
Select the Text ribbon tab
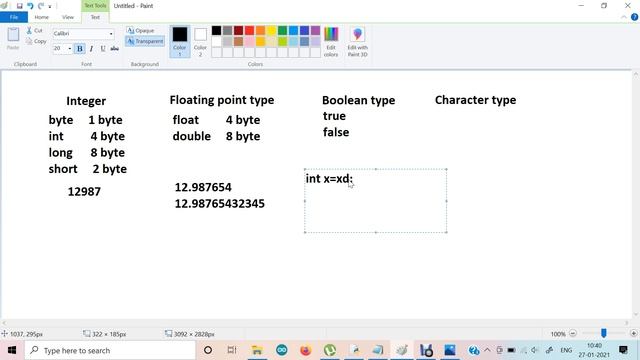[95, 17]
